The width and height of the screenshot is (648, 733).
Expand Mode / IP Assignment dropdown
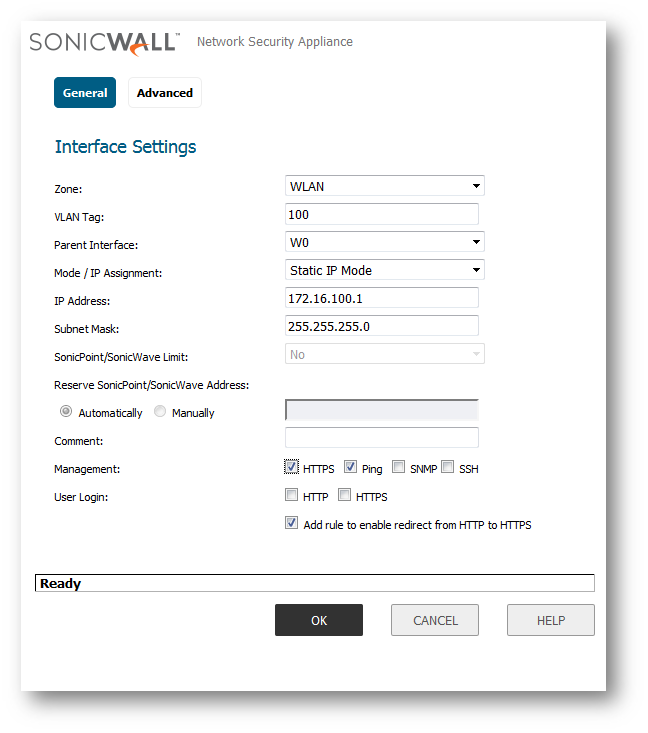[384, 270]
